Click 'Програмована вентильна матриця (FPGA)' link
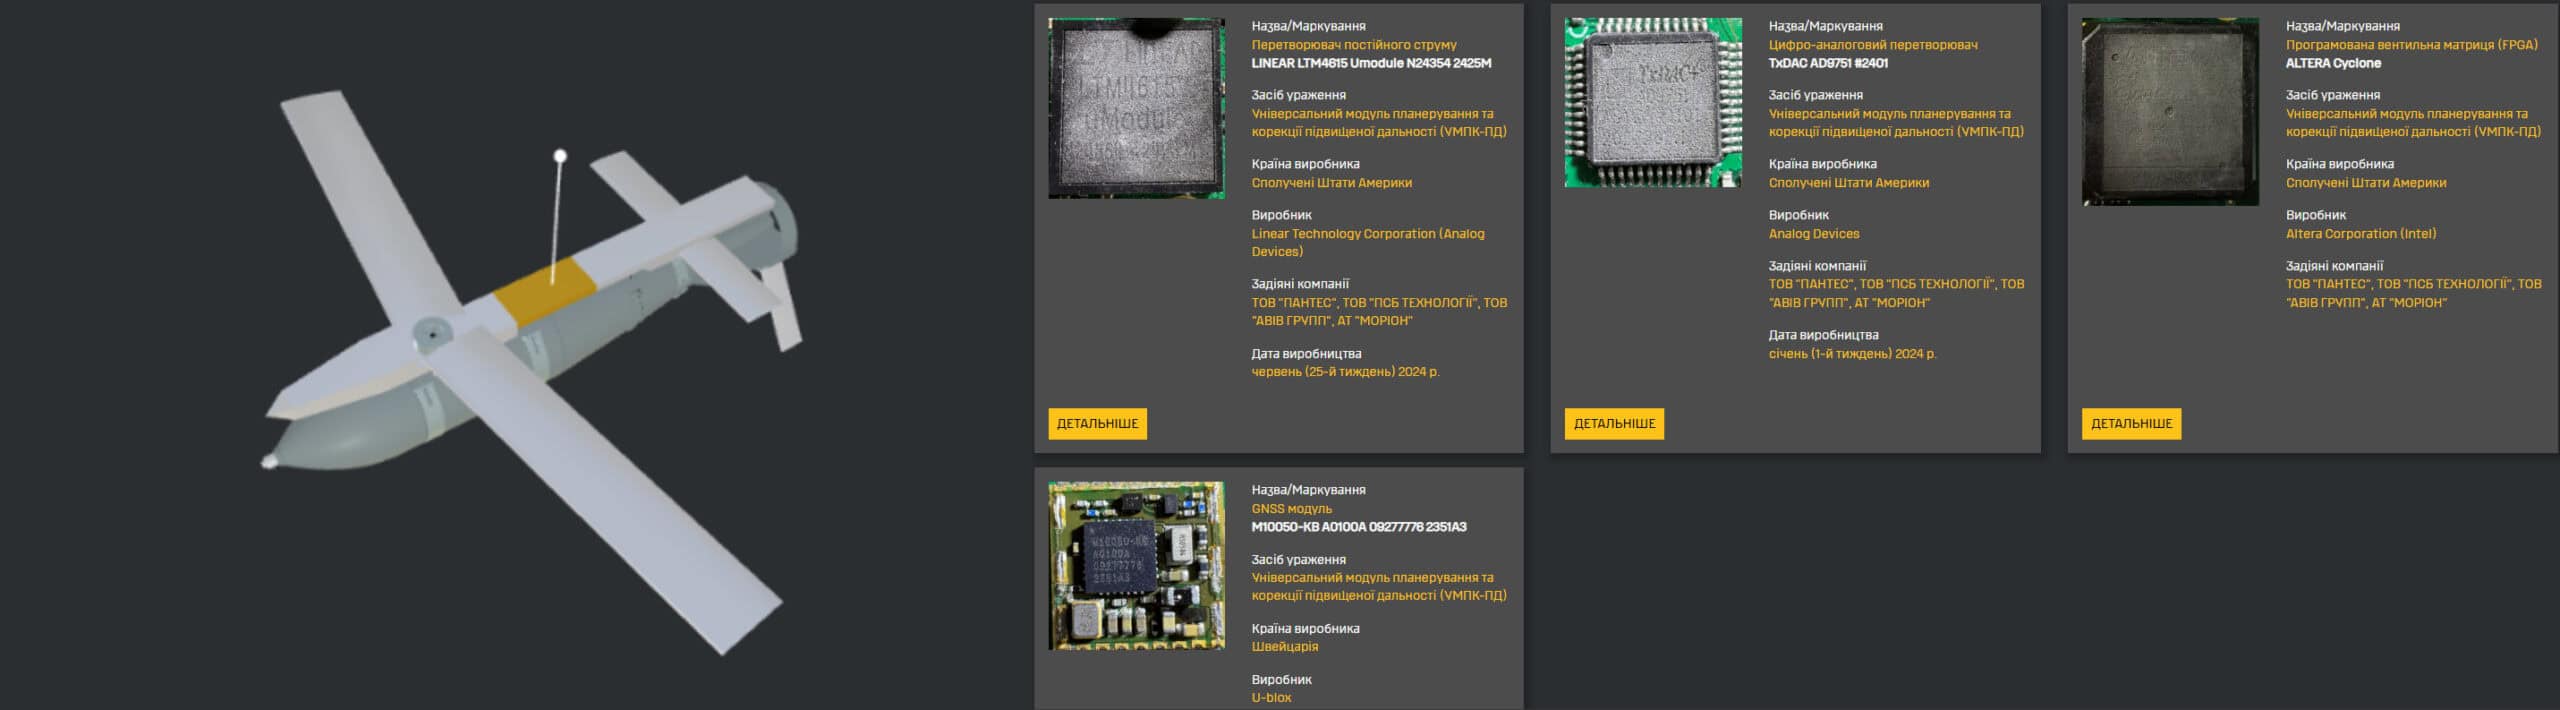 click(x=2411, y=45)
